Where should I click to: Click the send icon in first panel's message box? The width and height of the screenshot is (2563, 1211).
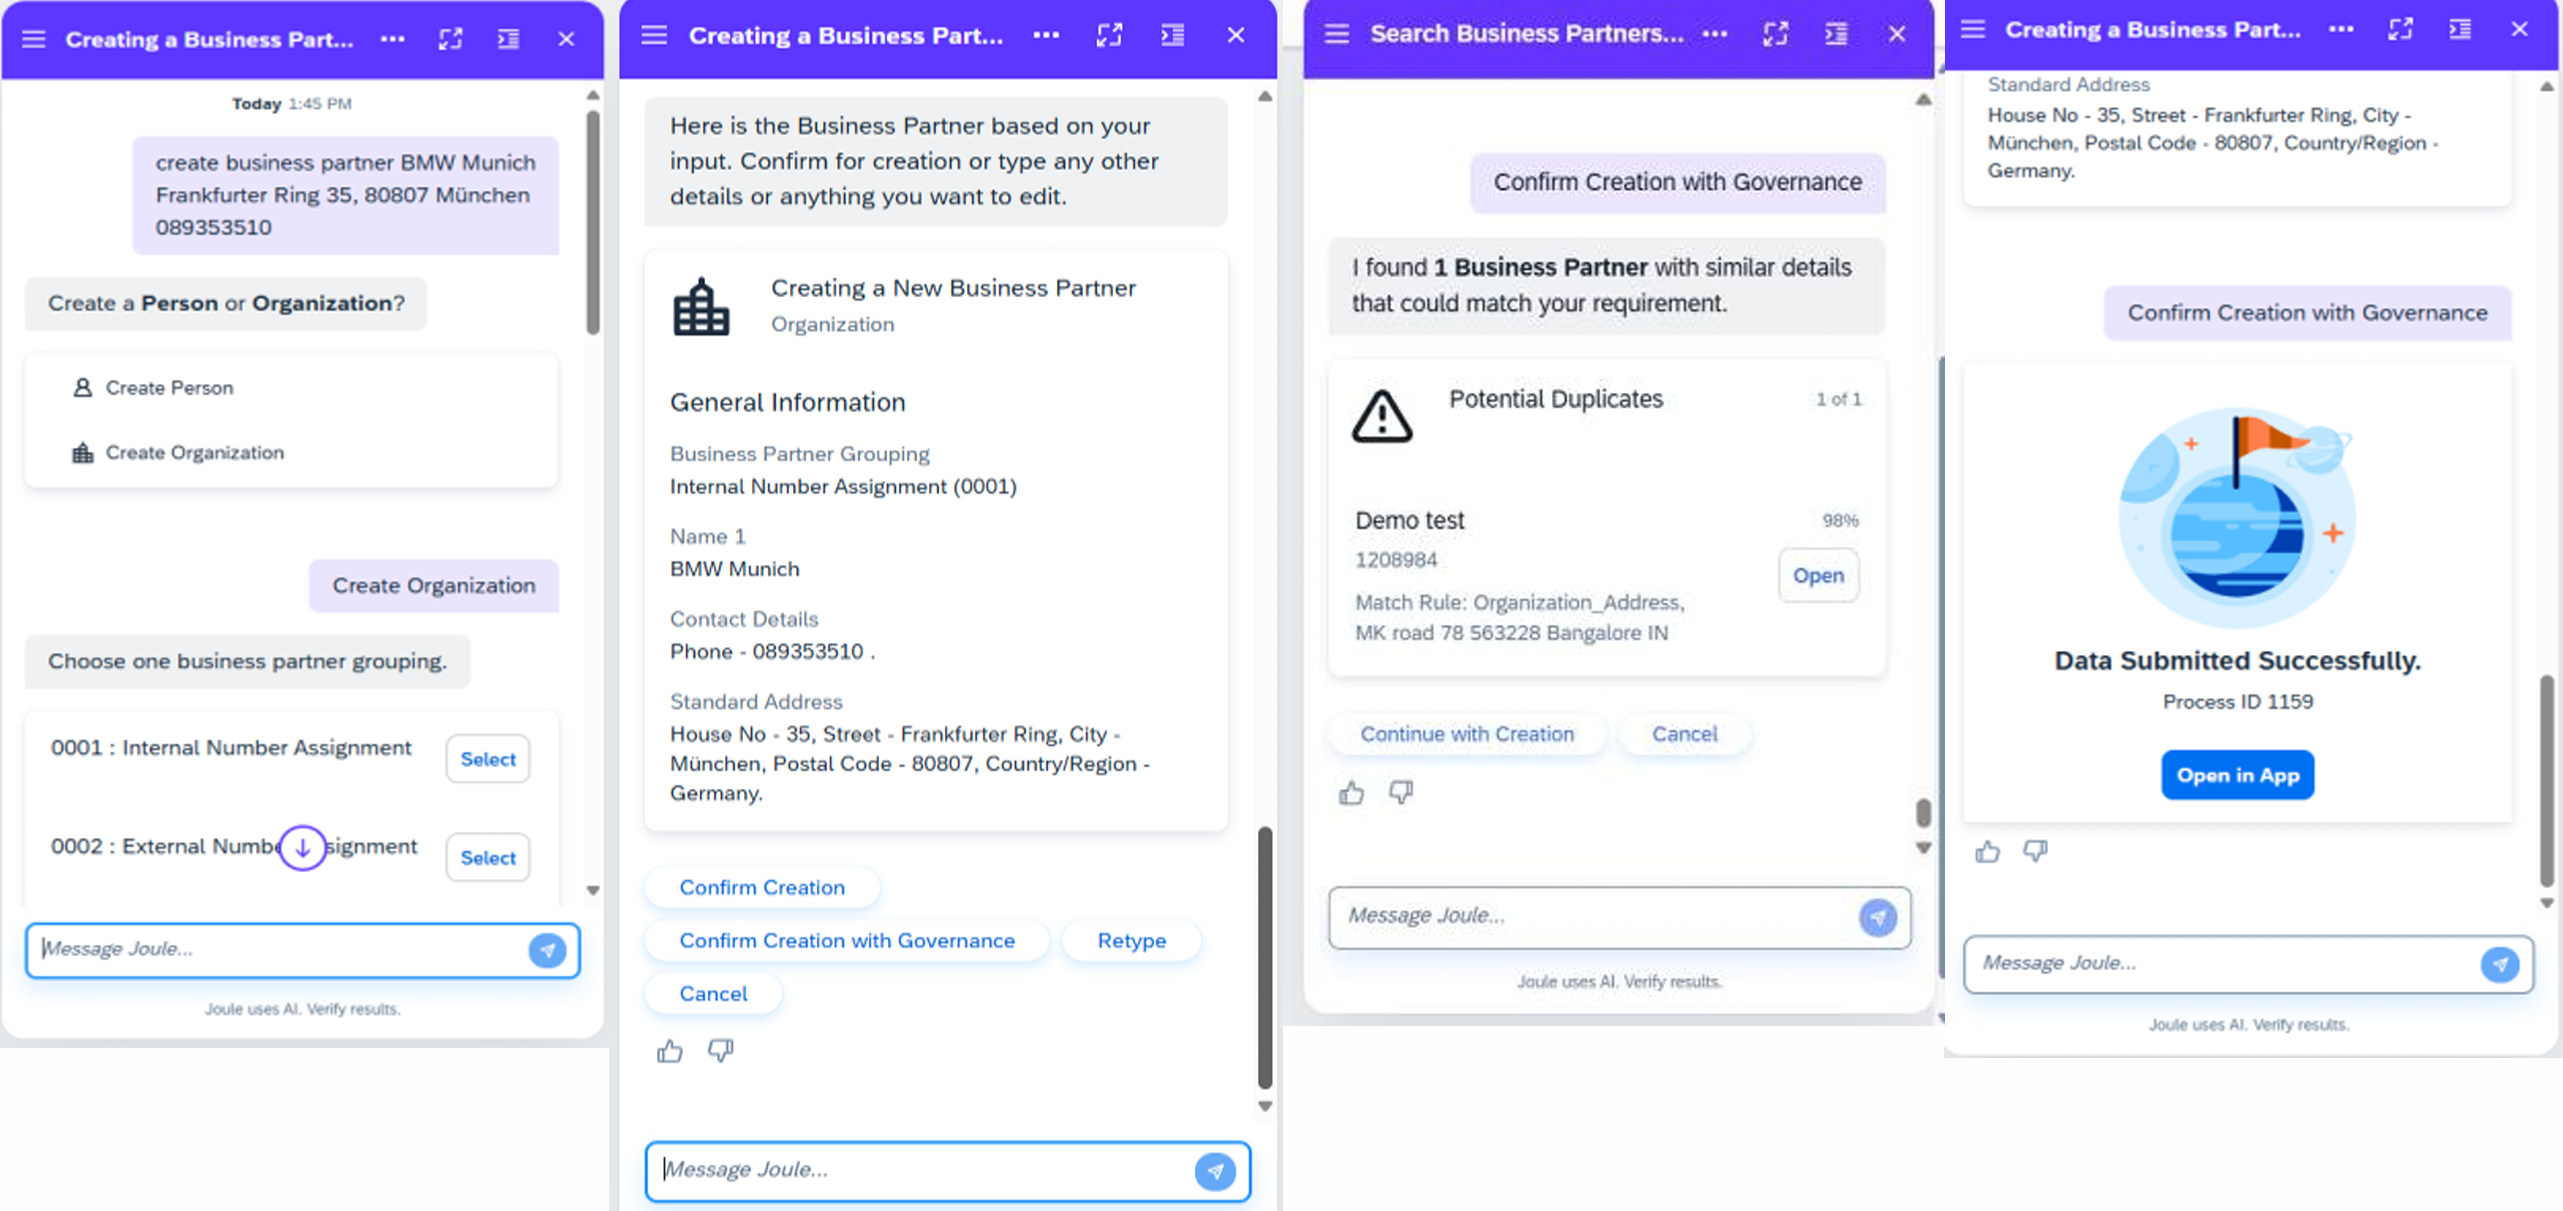point(547,950)
